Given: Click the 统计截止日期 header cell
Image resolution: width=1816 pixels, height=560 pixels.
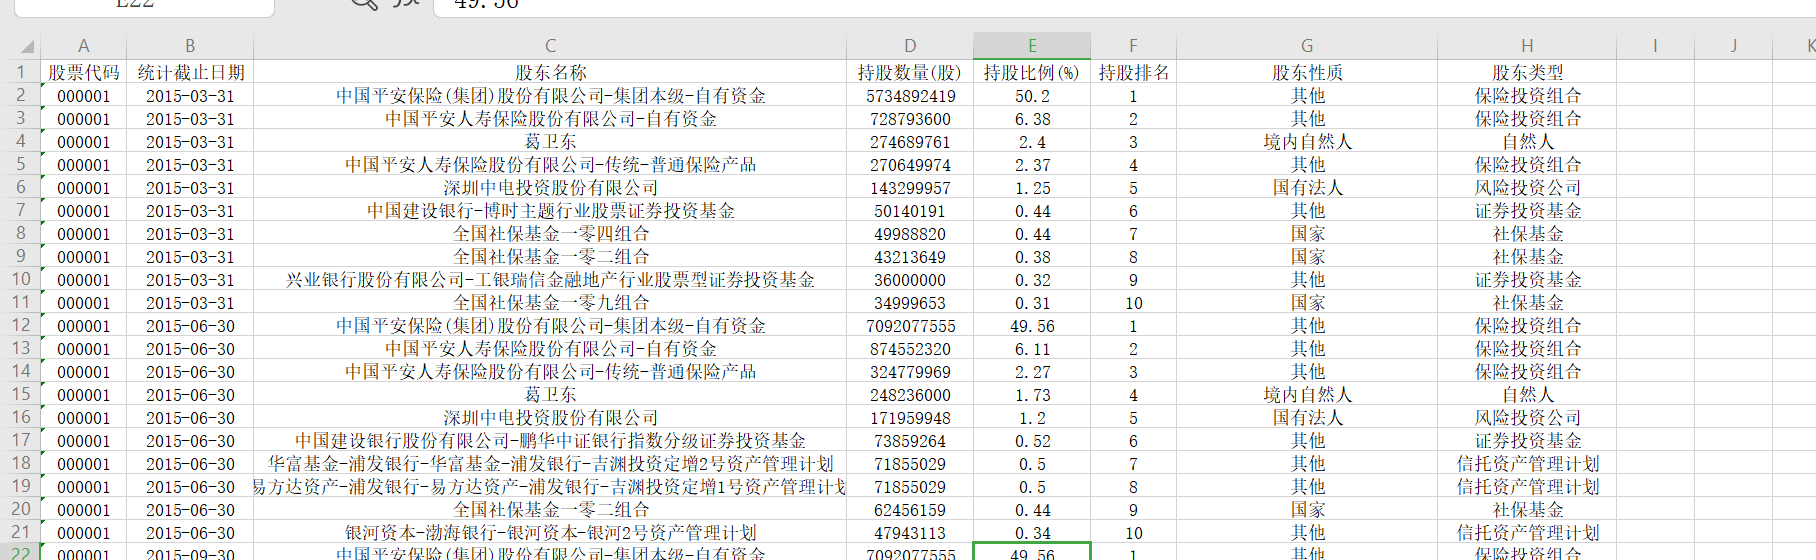Looking at the screenshot, I should pos(190,73).
